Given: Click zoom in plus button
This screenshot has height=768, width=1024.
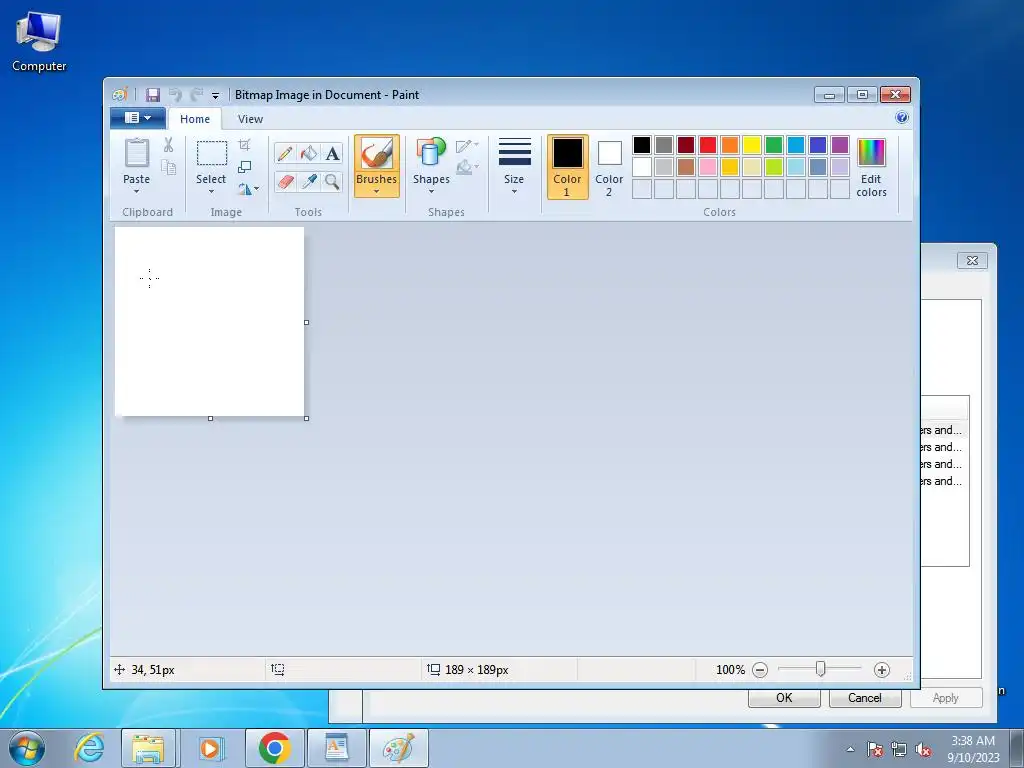Looking at the screenshot, I should click(x=882, y=669).
